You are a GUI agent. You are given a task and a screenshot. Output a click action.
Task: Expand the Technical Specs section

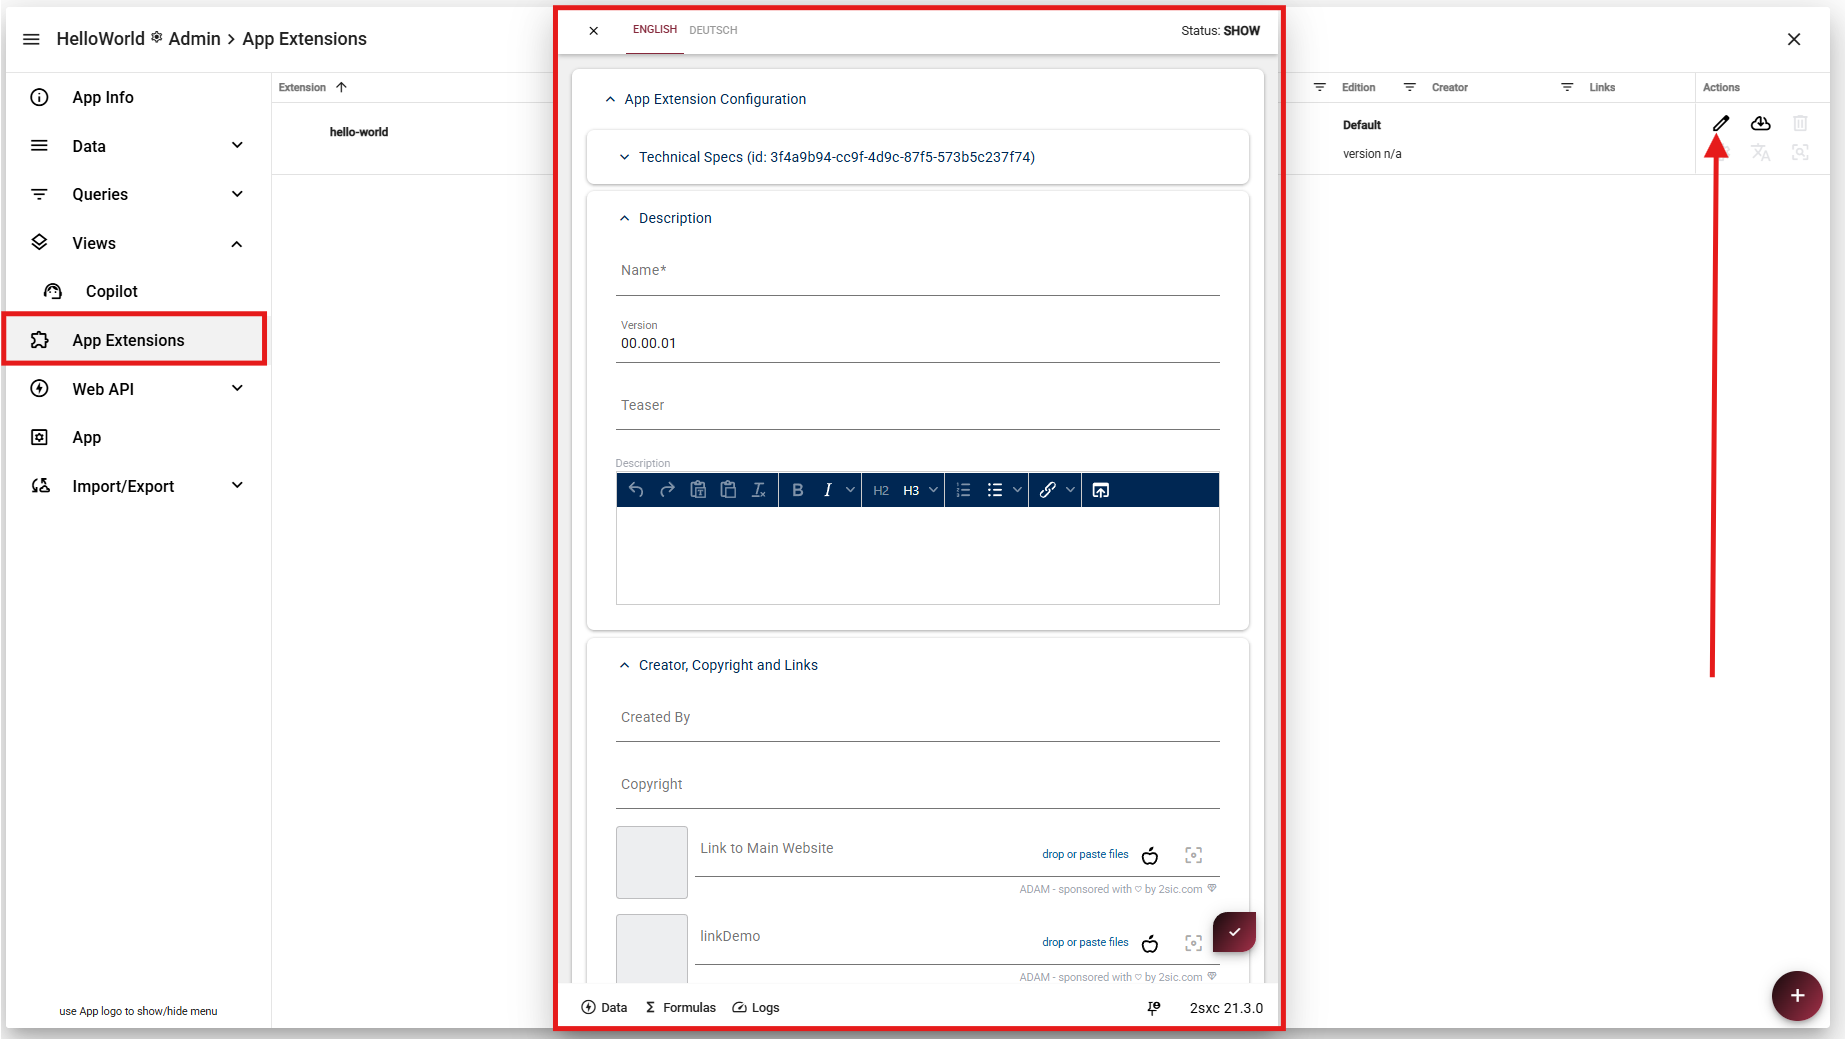625,157
